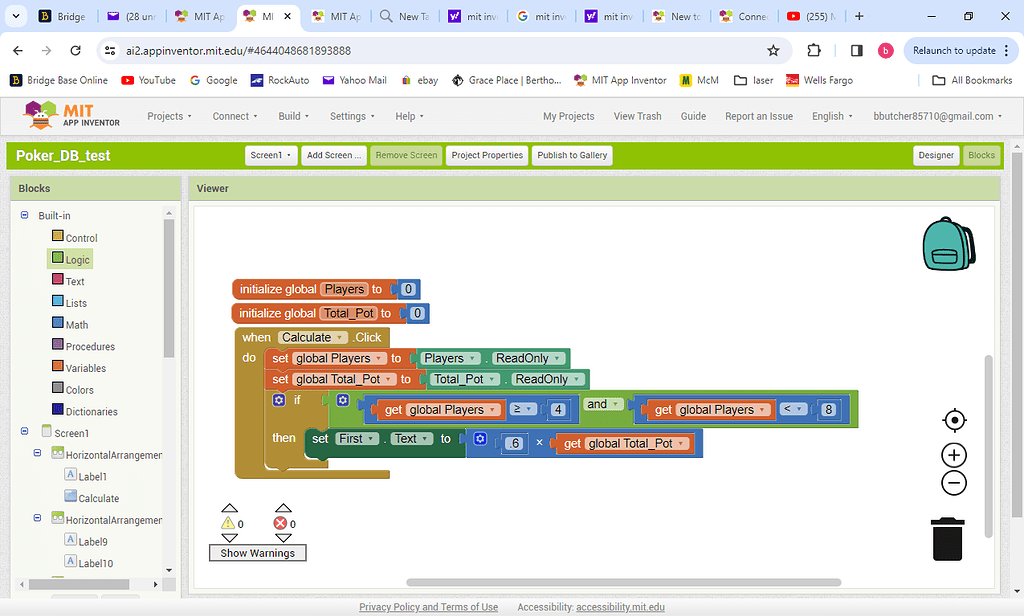Toggle to Designer view
This screenshot has width=1024, height=616.
point(936,155)
